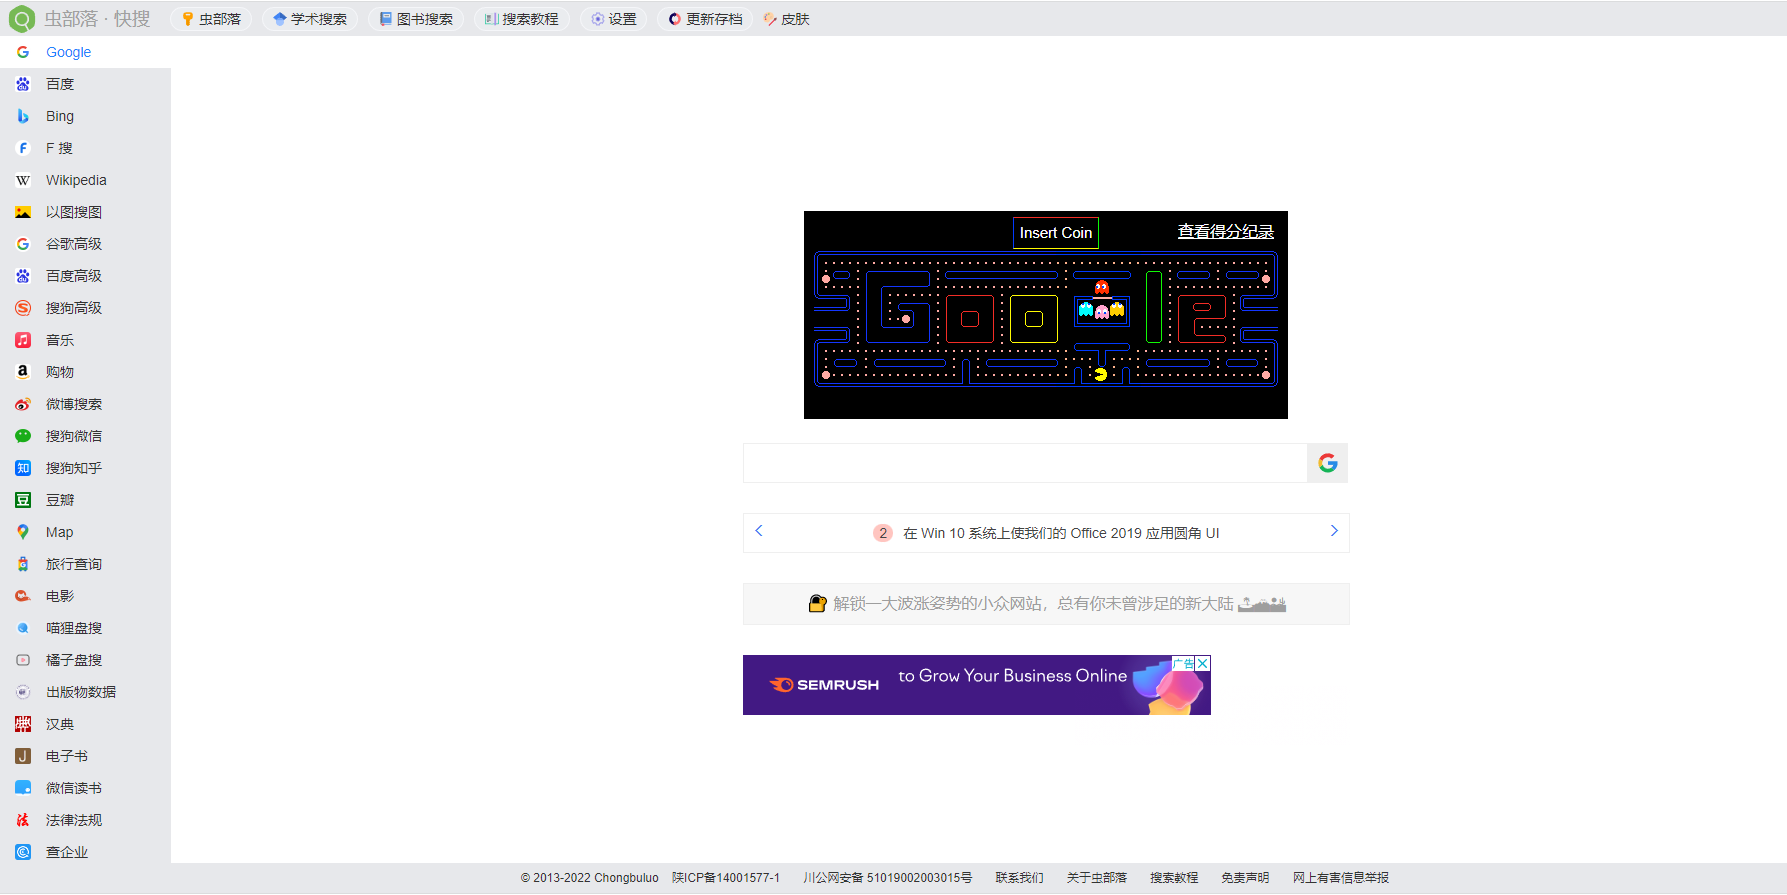Click the 百度高级 paw icon in the sidebar
The image size is (1787, 895).
(x=23, y=276)
